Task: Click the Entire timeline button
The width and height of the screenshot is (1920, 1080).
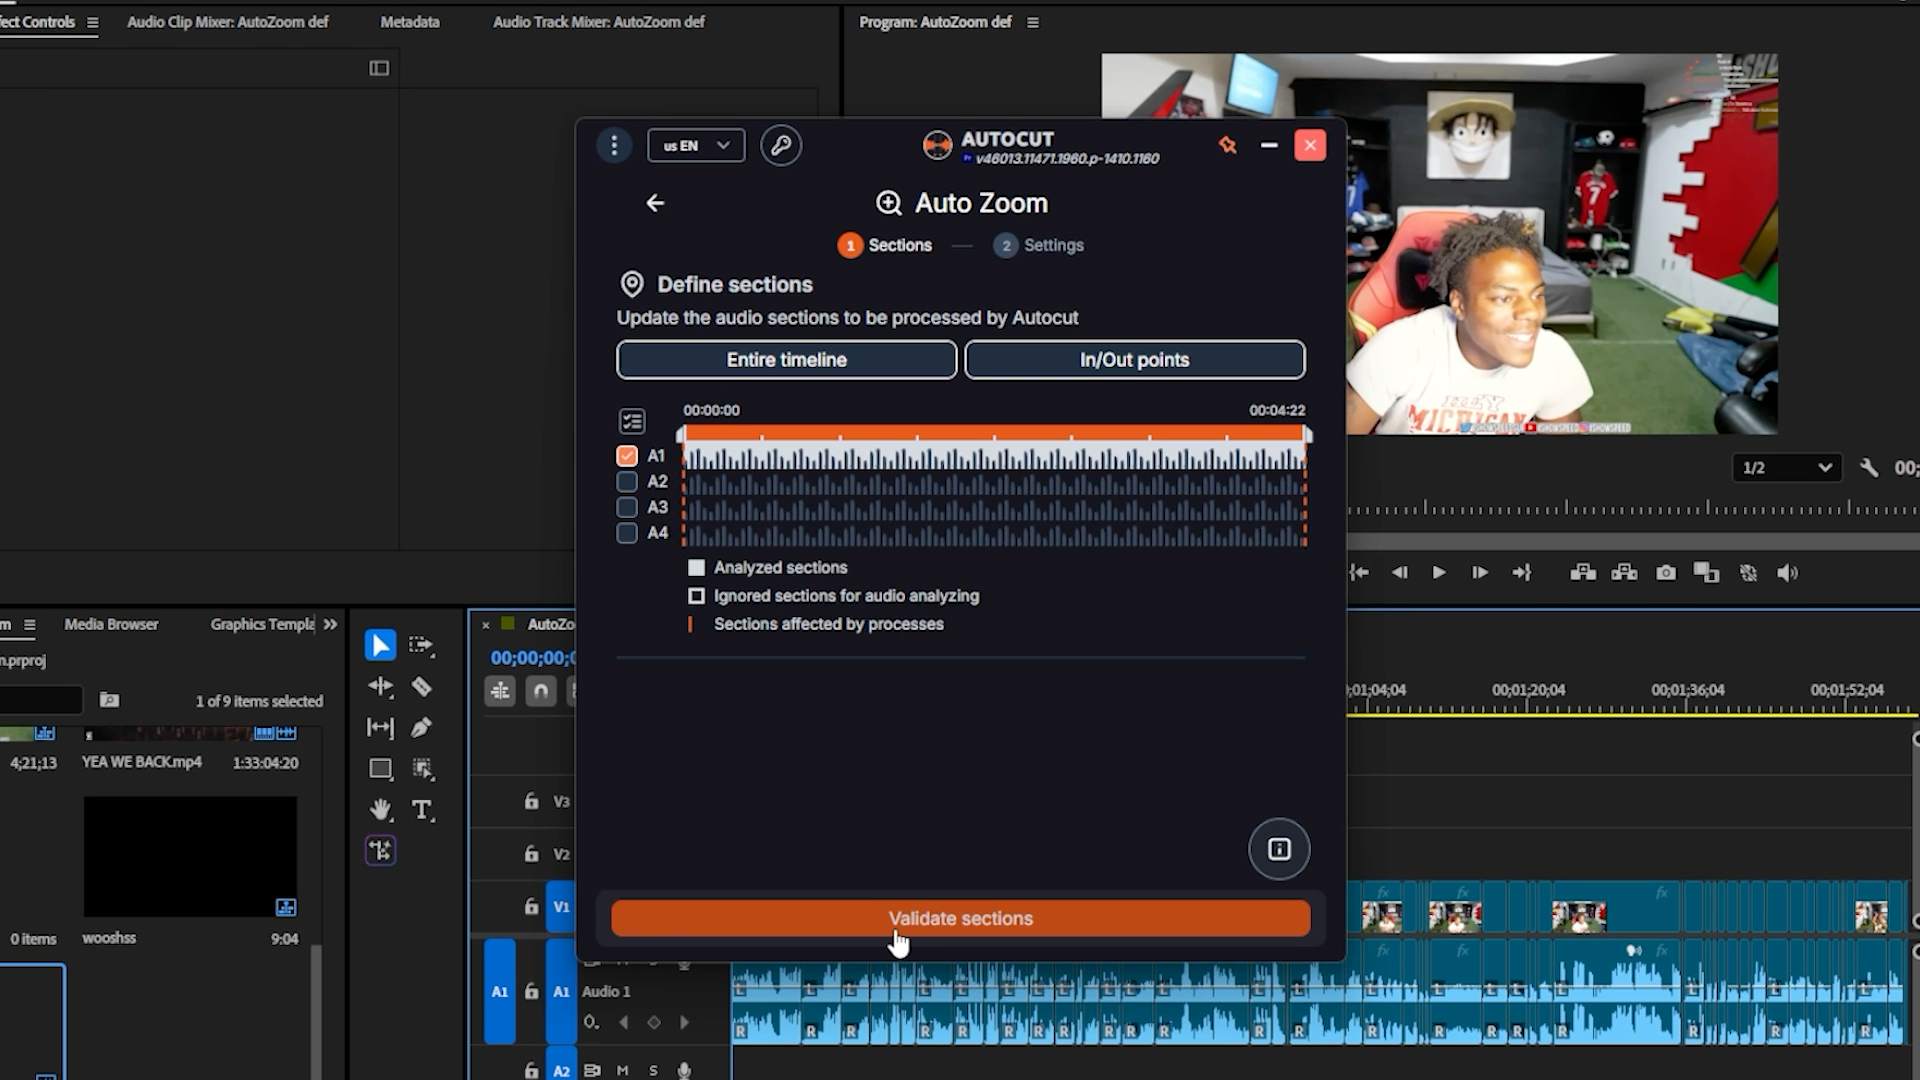Action: pos(787,360)
